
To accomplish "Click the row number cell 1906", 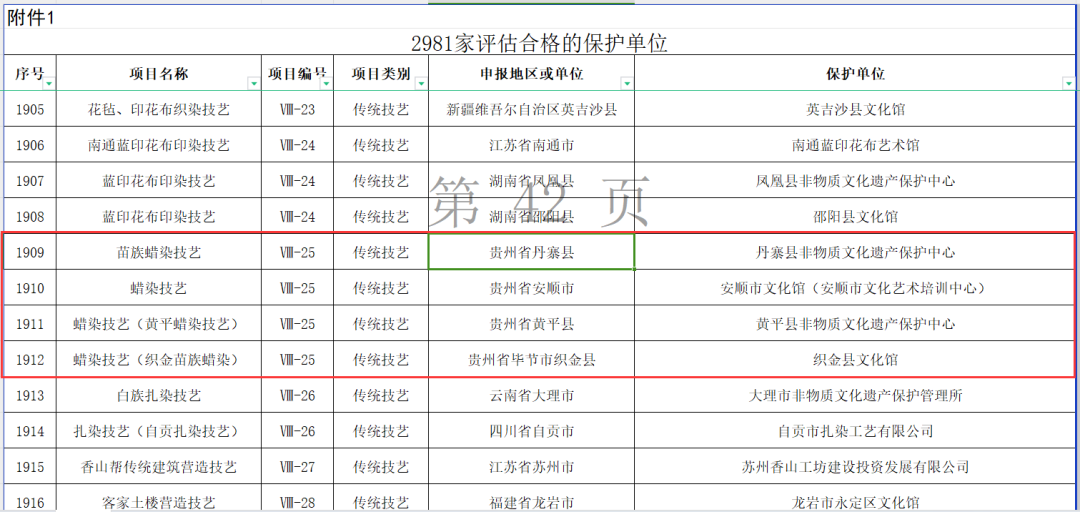I will click(x=30, y=145).
